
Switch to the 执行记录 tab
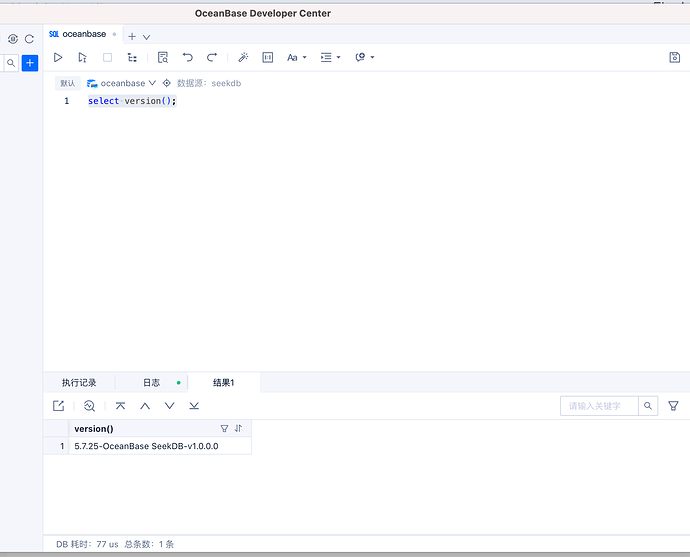79,383
